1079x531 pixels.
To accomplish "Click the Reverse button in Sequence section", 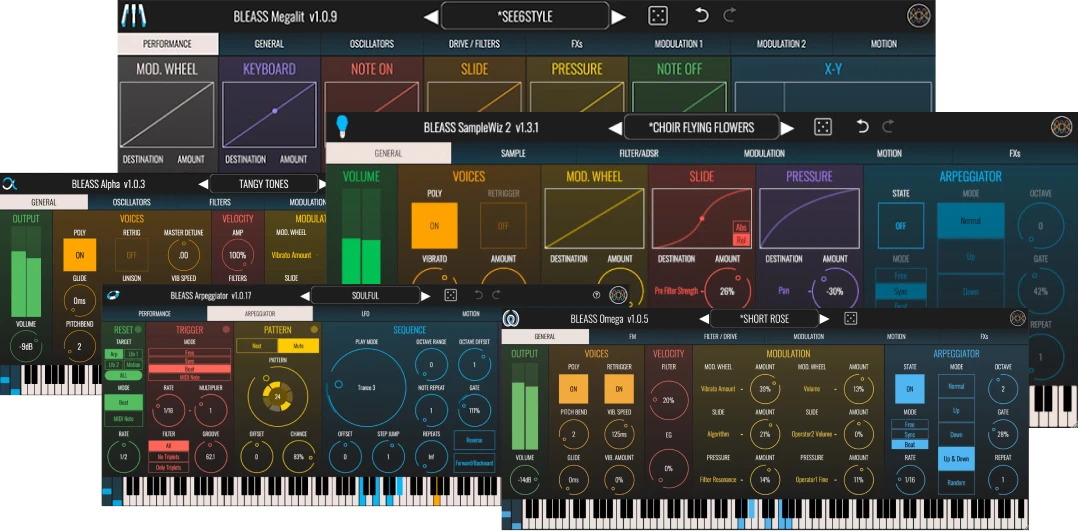I will (474, 439).
